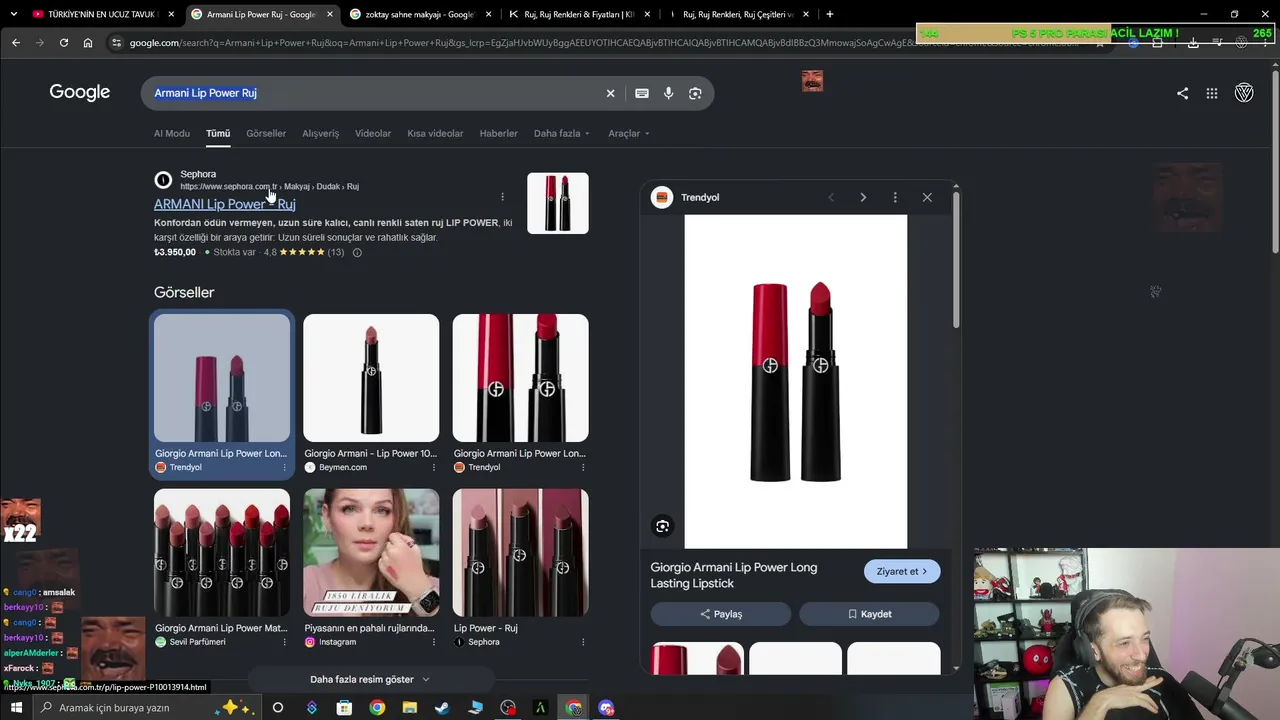Open the Sevil Parfümeri lipsticks image
The width and height of the screenshot is (1280, 720).
click(222, 553)
